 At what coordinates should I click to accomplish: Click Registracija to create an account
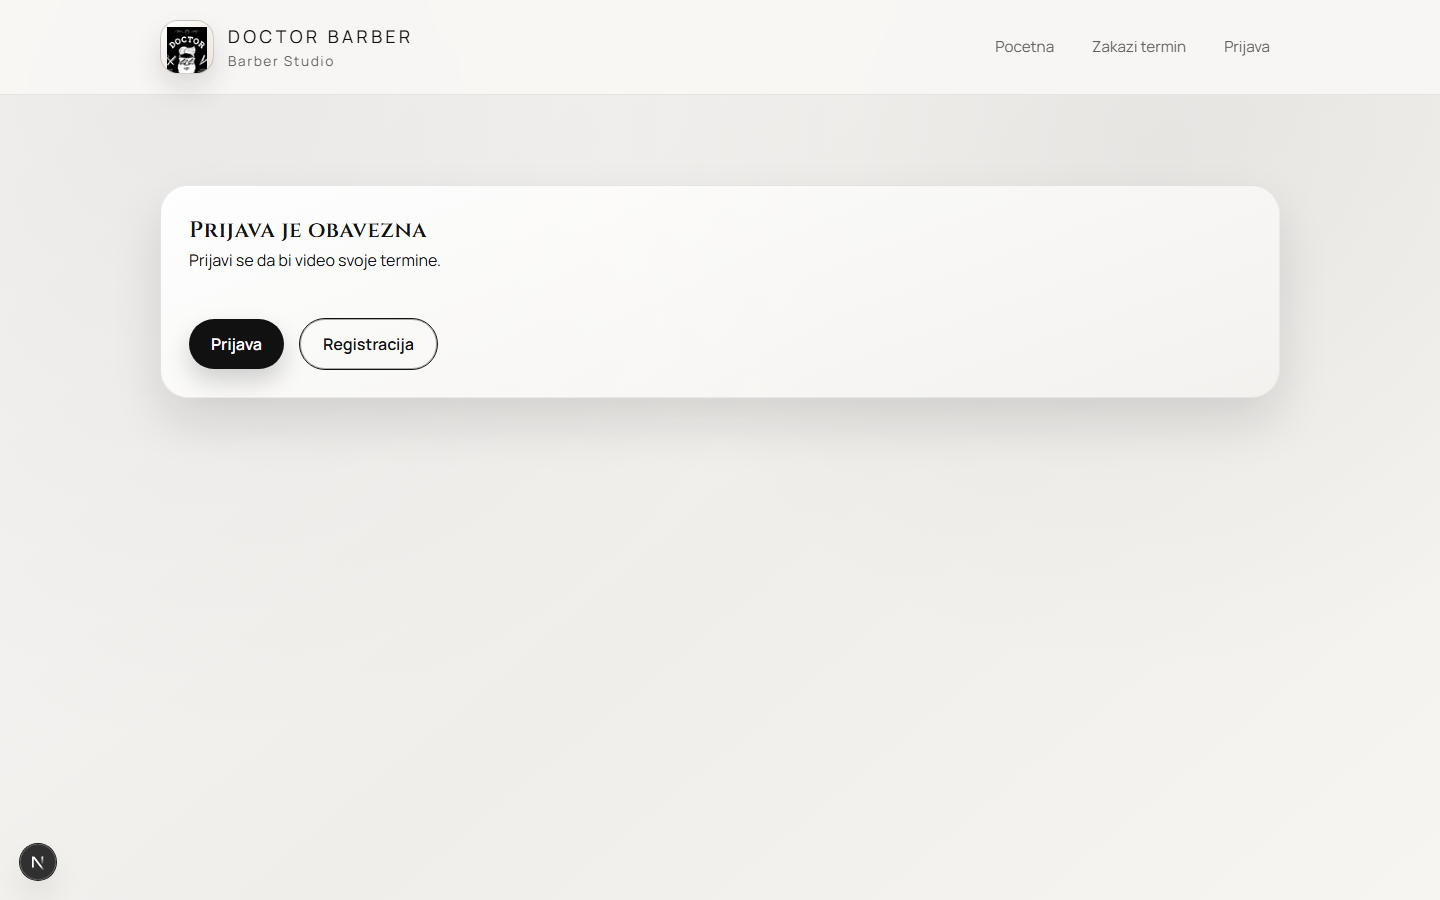point(368,344)
